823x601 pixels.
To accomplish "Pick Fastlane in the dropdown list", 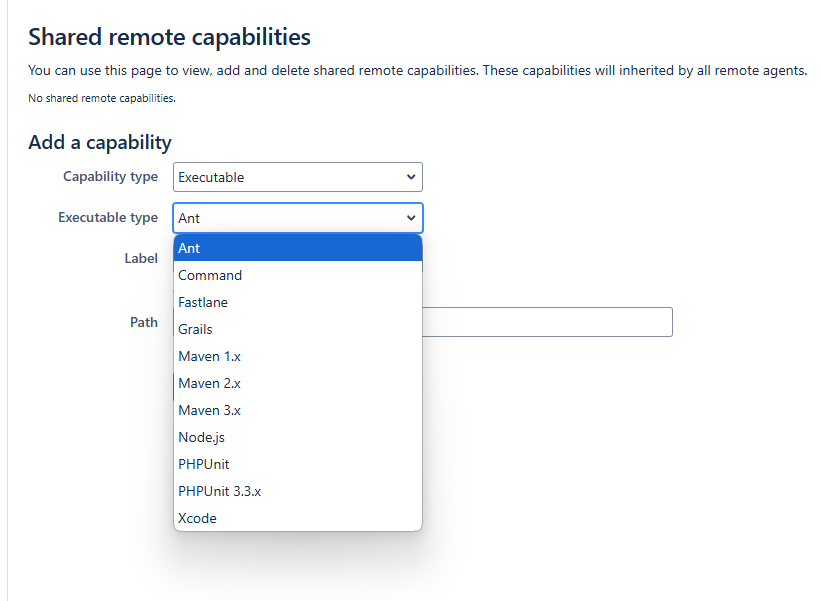I will coord(298,302).
